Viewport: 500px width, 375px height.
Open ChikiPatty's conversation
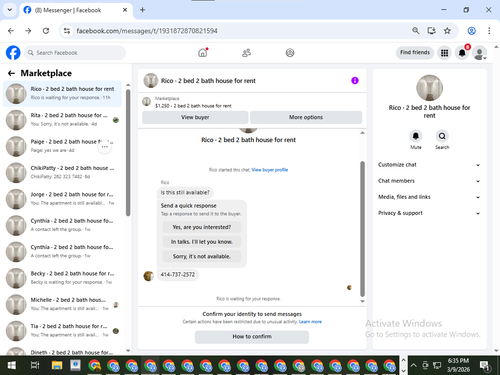62,172
